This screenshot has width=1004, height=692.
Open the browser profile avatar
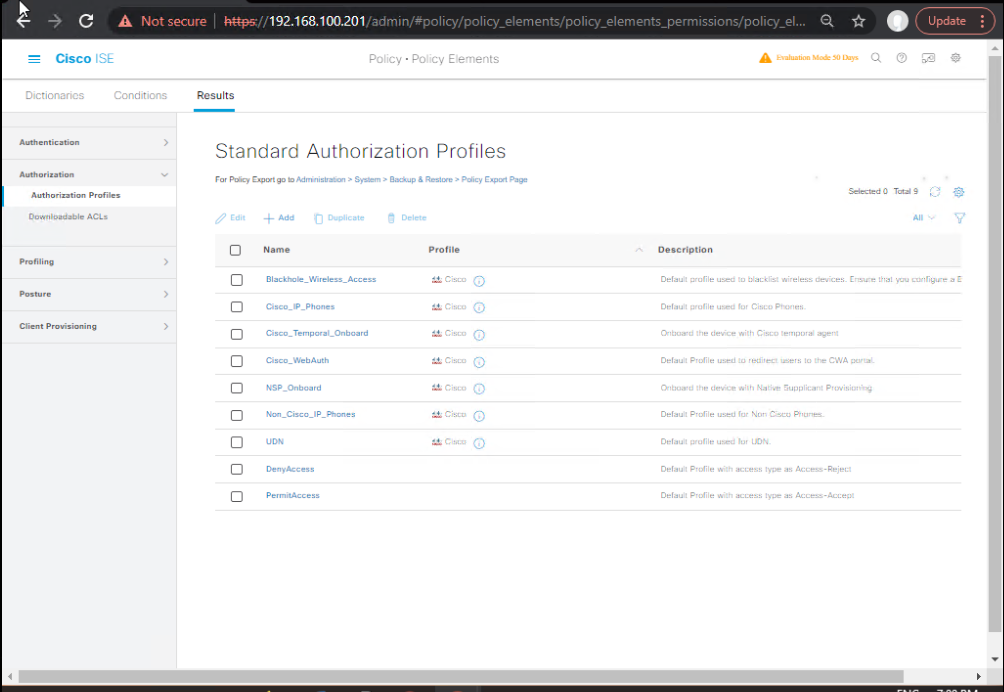point(897,21)
